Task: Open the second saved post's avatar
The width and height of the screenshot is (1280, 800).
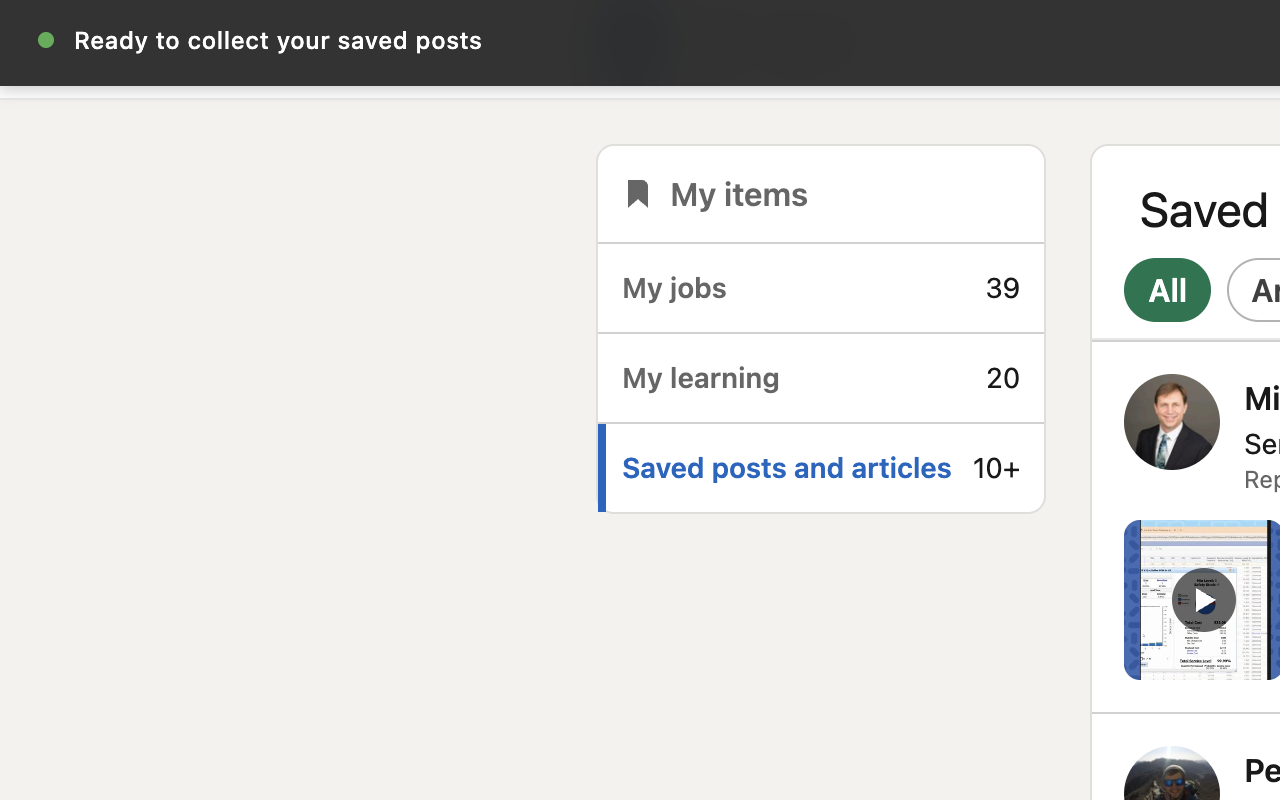Action: (1172, 773)
